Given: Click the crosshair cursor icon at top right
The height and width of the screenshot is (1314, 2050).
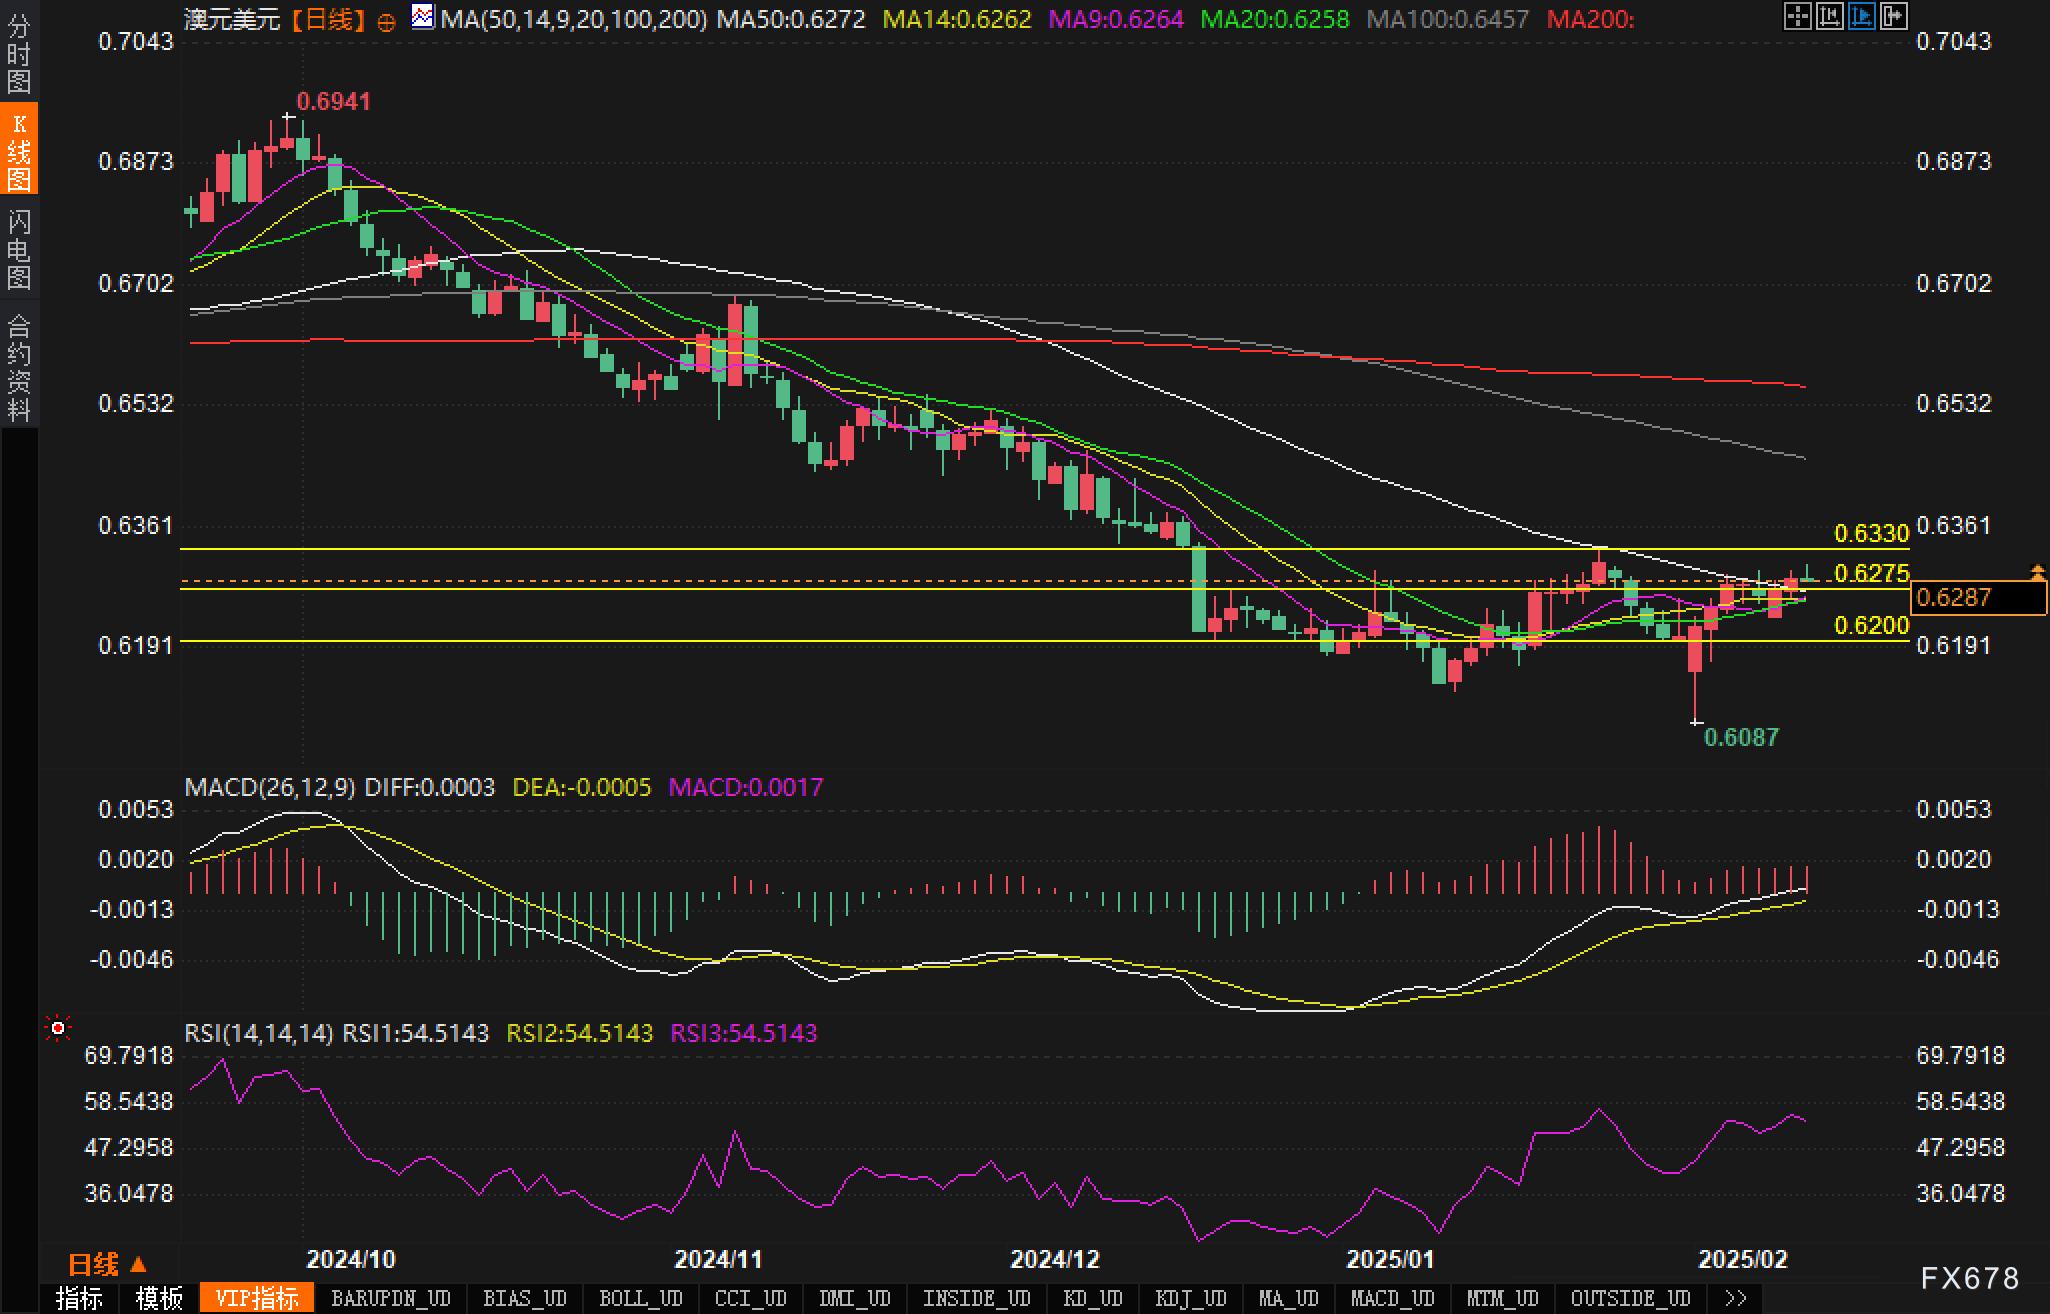Looking at the screenshot, I should click(1797, 16).
